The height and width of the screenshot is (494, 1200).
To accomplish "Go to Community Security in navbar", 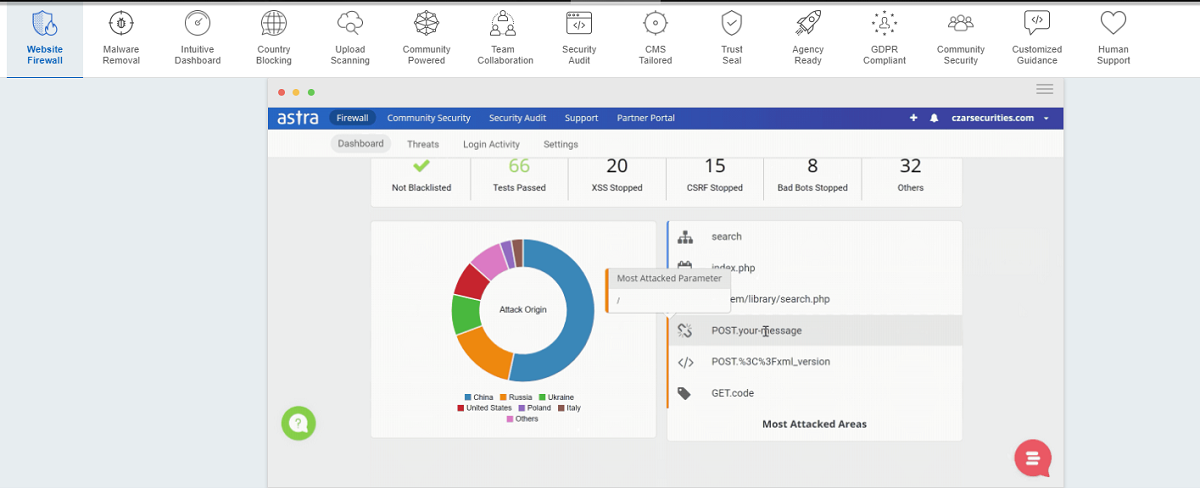I will pos(428,118).
